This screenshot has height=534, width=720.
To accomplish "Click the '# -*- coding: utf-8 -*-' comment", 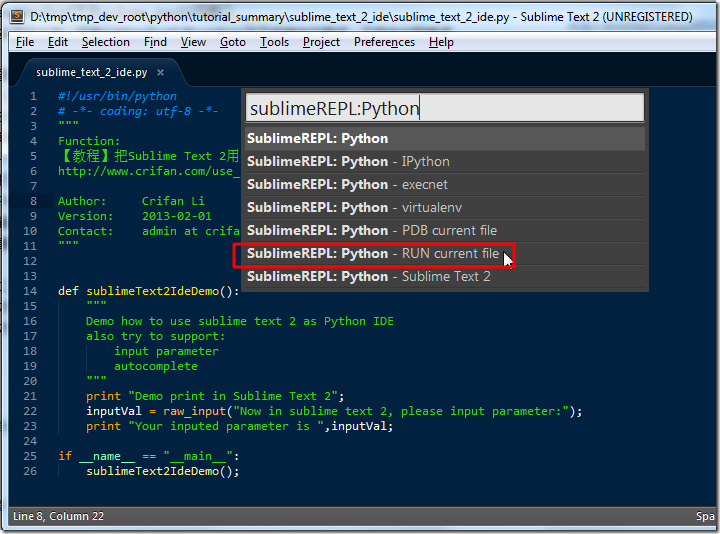I will tap(138, 111).
